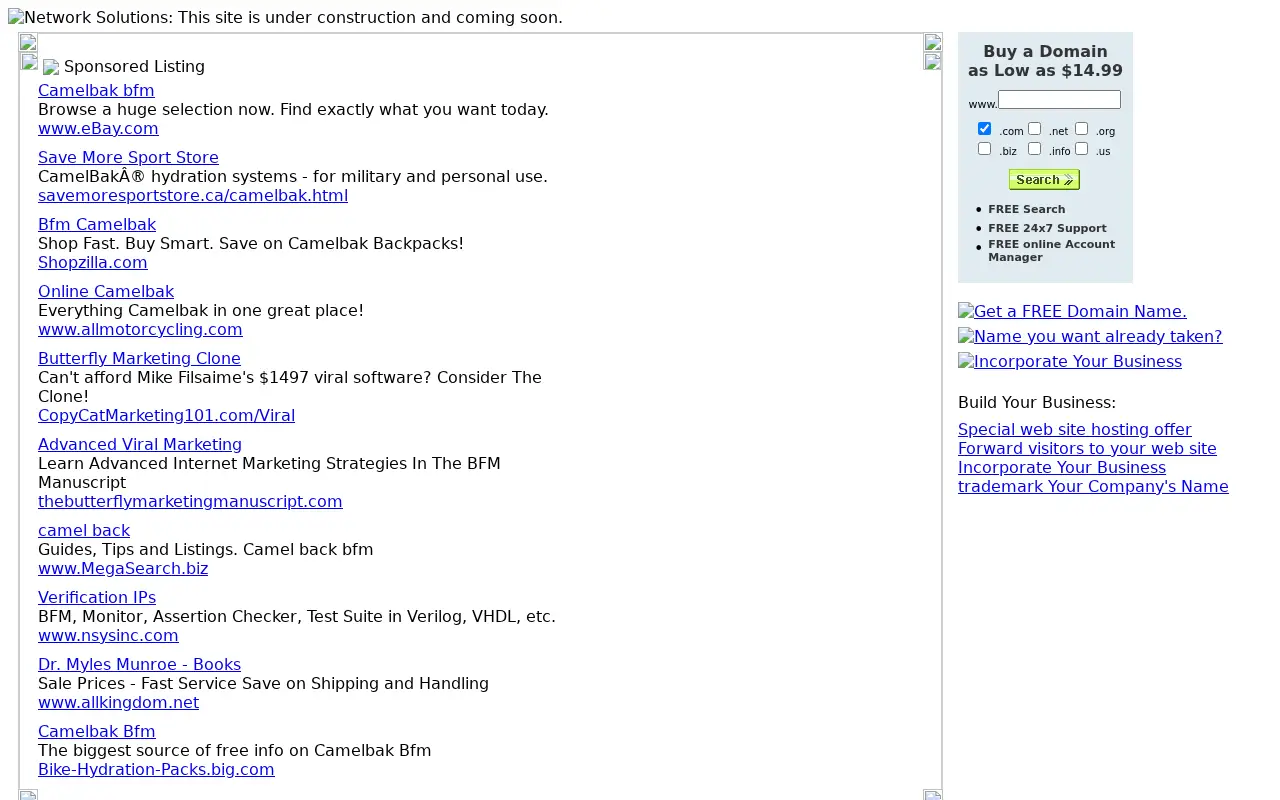Visit thebutterflymarketingmanuscript.com

tap(190, 502)
